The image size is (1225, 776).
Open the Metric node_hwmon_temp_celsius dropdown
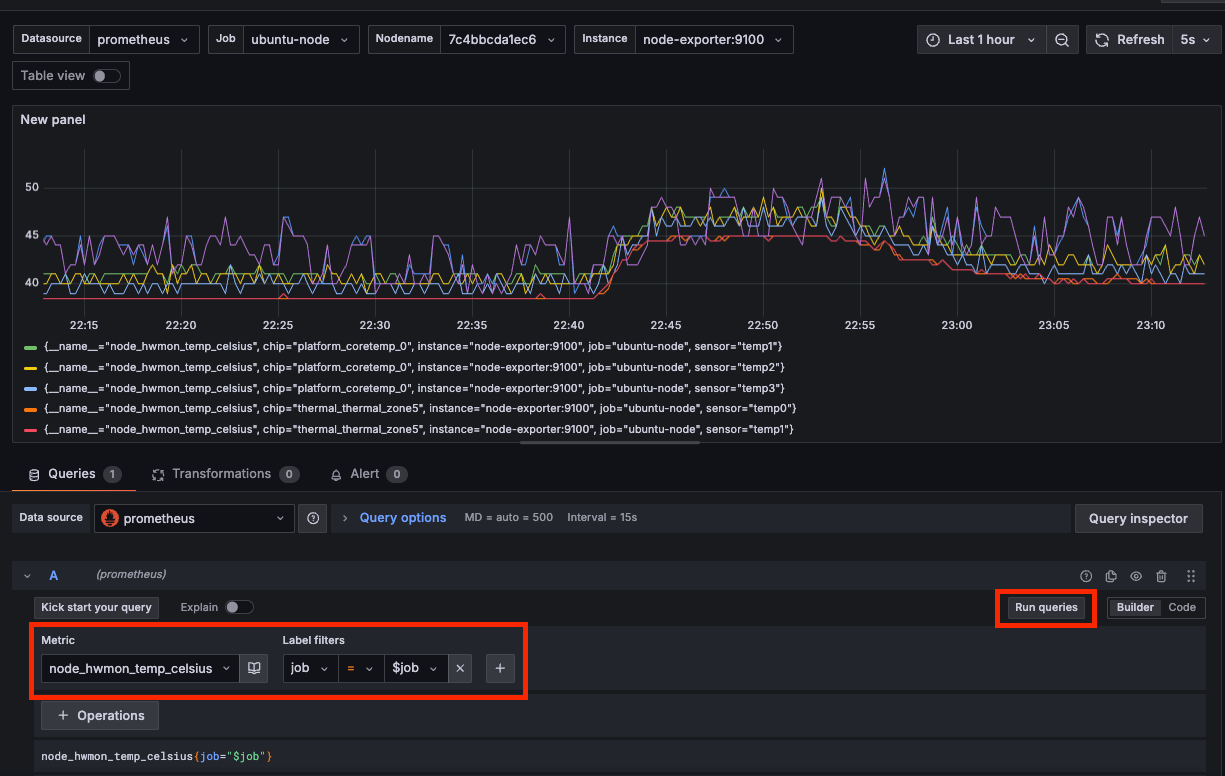[140, 668]
